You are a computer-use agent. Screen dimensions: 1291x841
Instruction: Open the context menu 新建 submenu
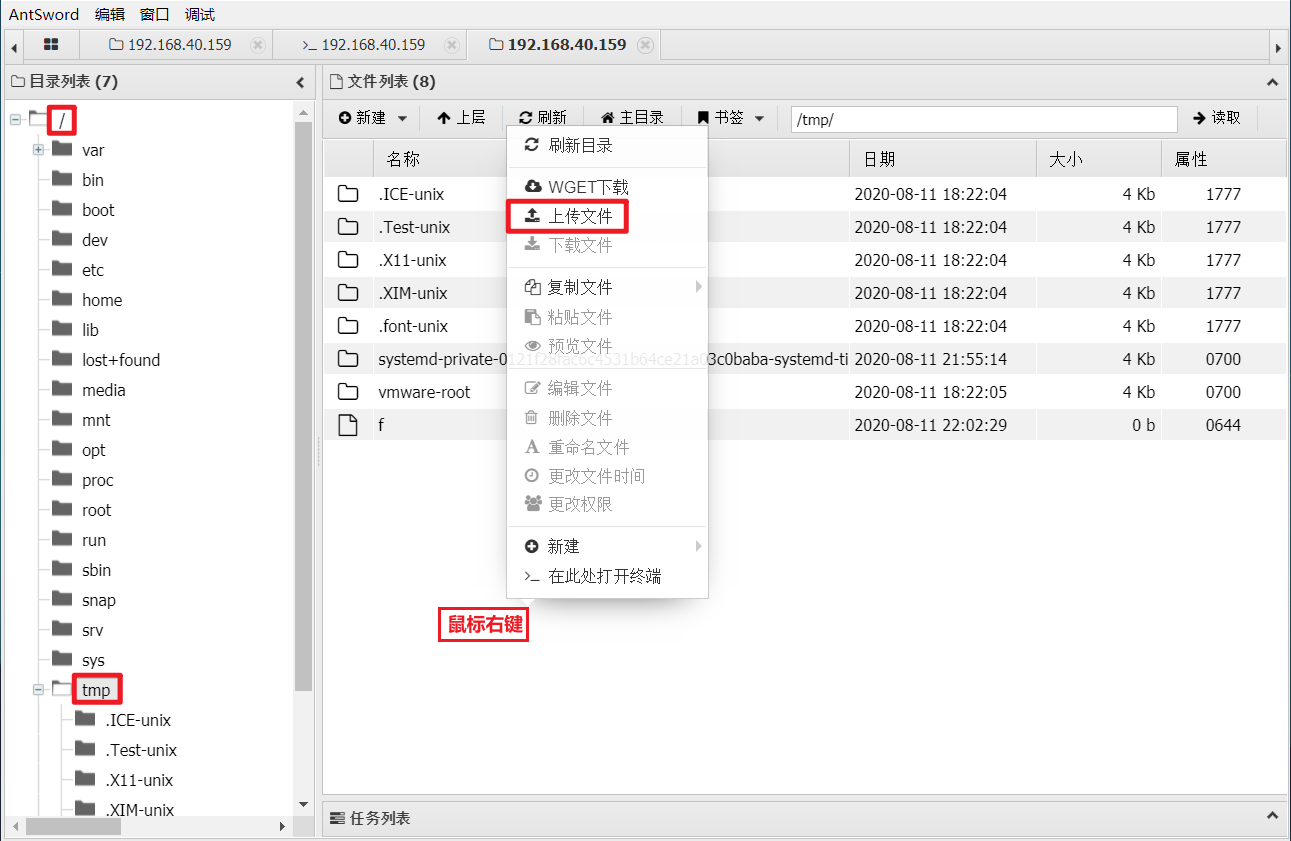pyautogui.click(x=608, y=546)
